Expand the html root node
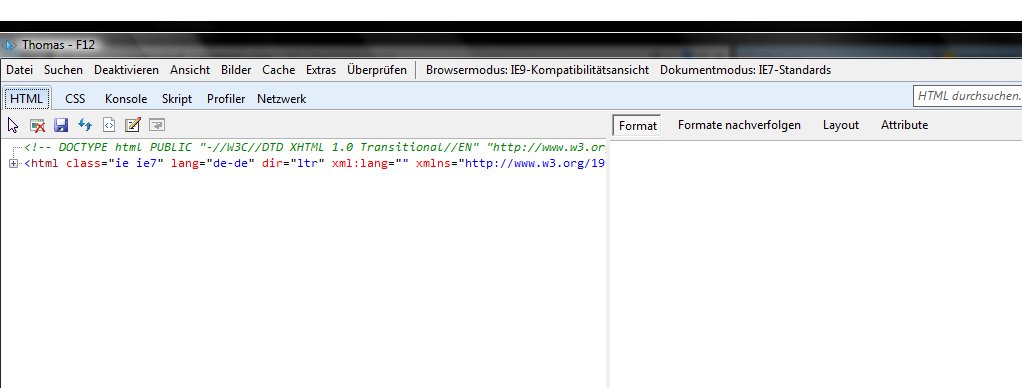 coord(13,163)
